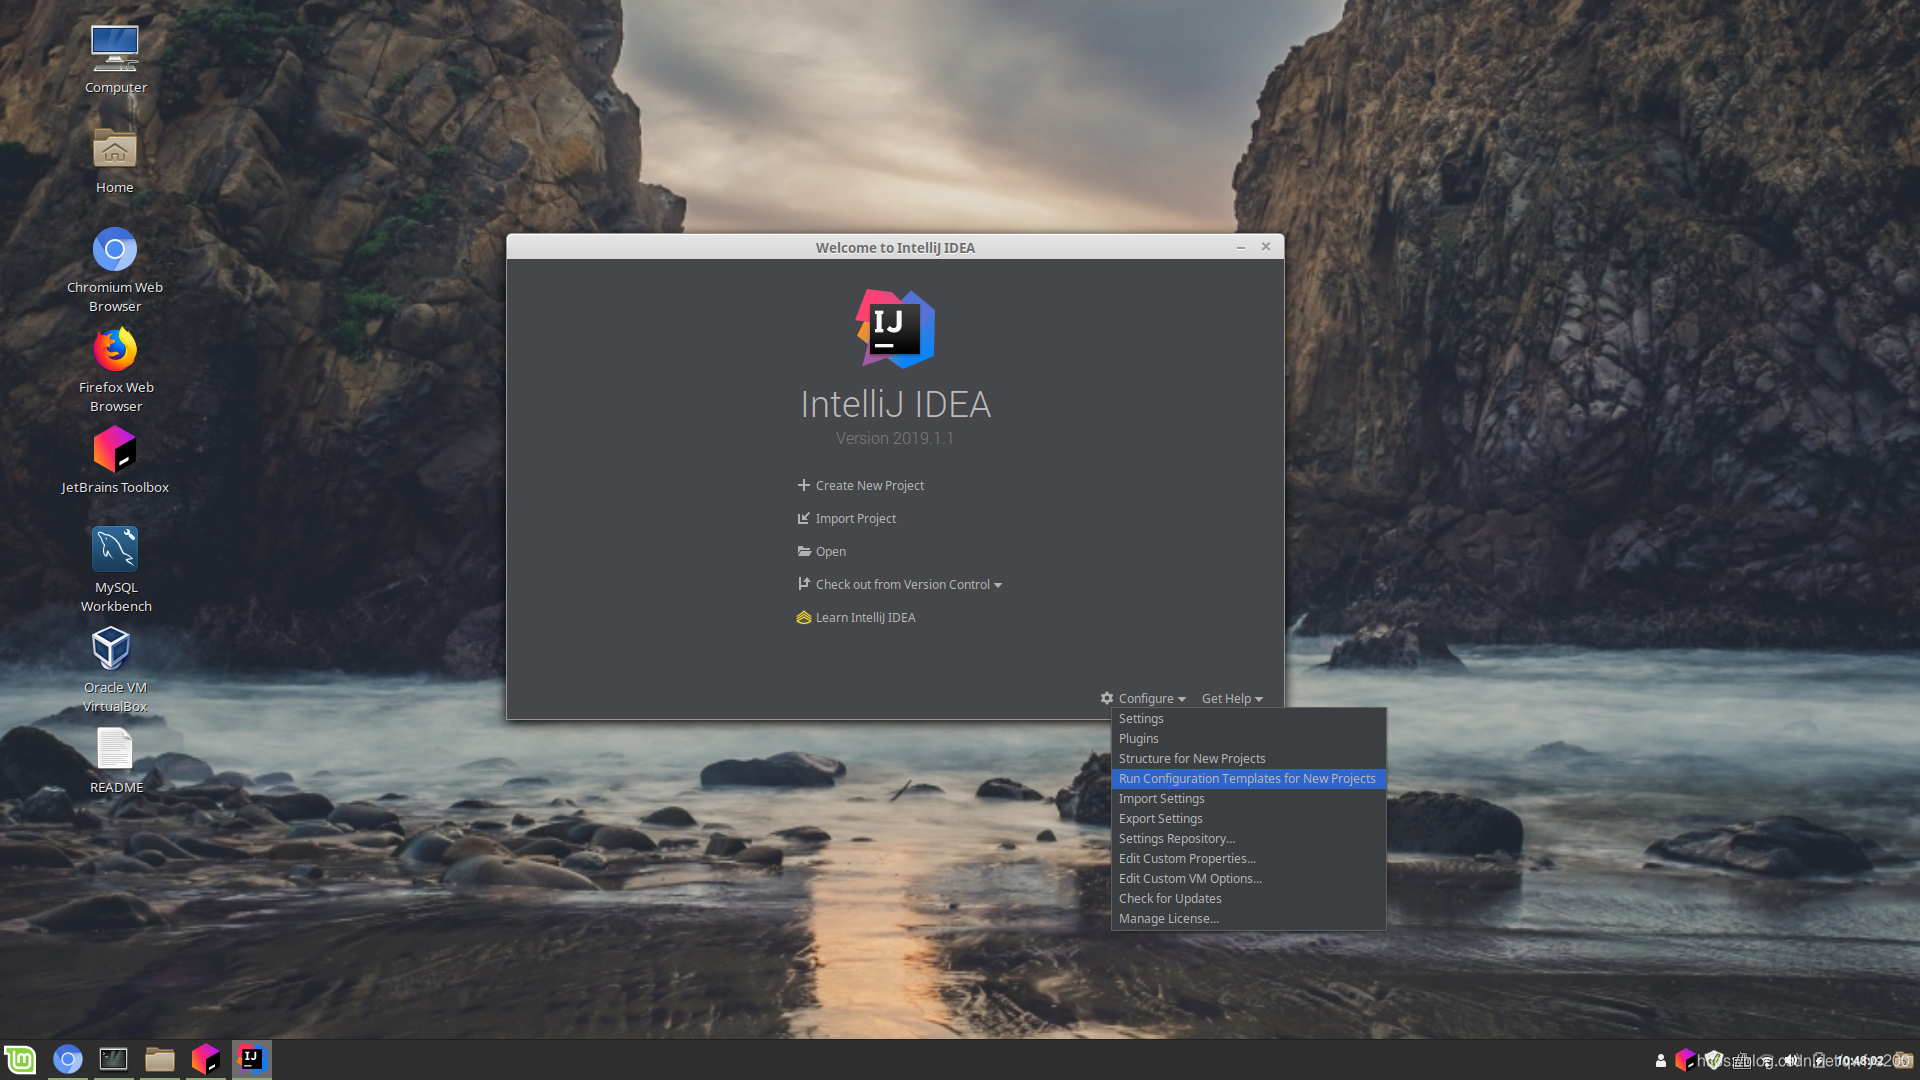This screenshot has height=1080, width=1920.
Task: Open JetBrains Toolbox desktop shortcut
Action: pos(115,460)
